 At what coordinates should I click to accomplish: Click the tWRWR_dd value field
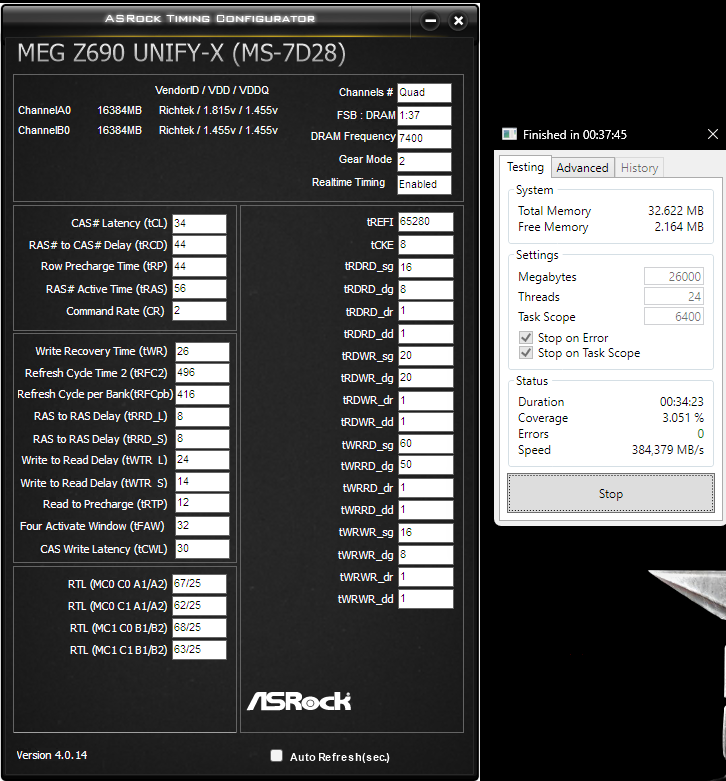(426, 599)
